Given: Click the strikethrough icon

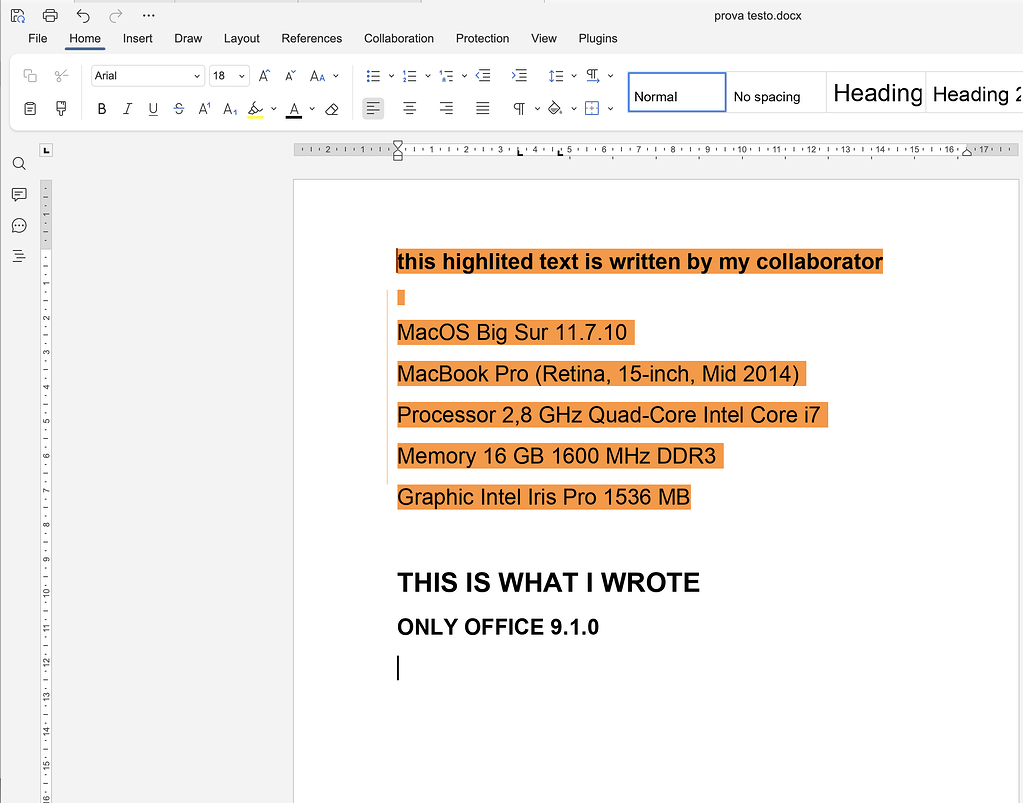Looking at the screenshot, I should tap(178, 108).
